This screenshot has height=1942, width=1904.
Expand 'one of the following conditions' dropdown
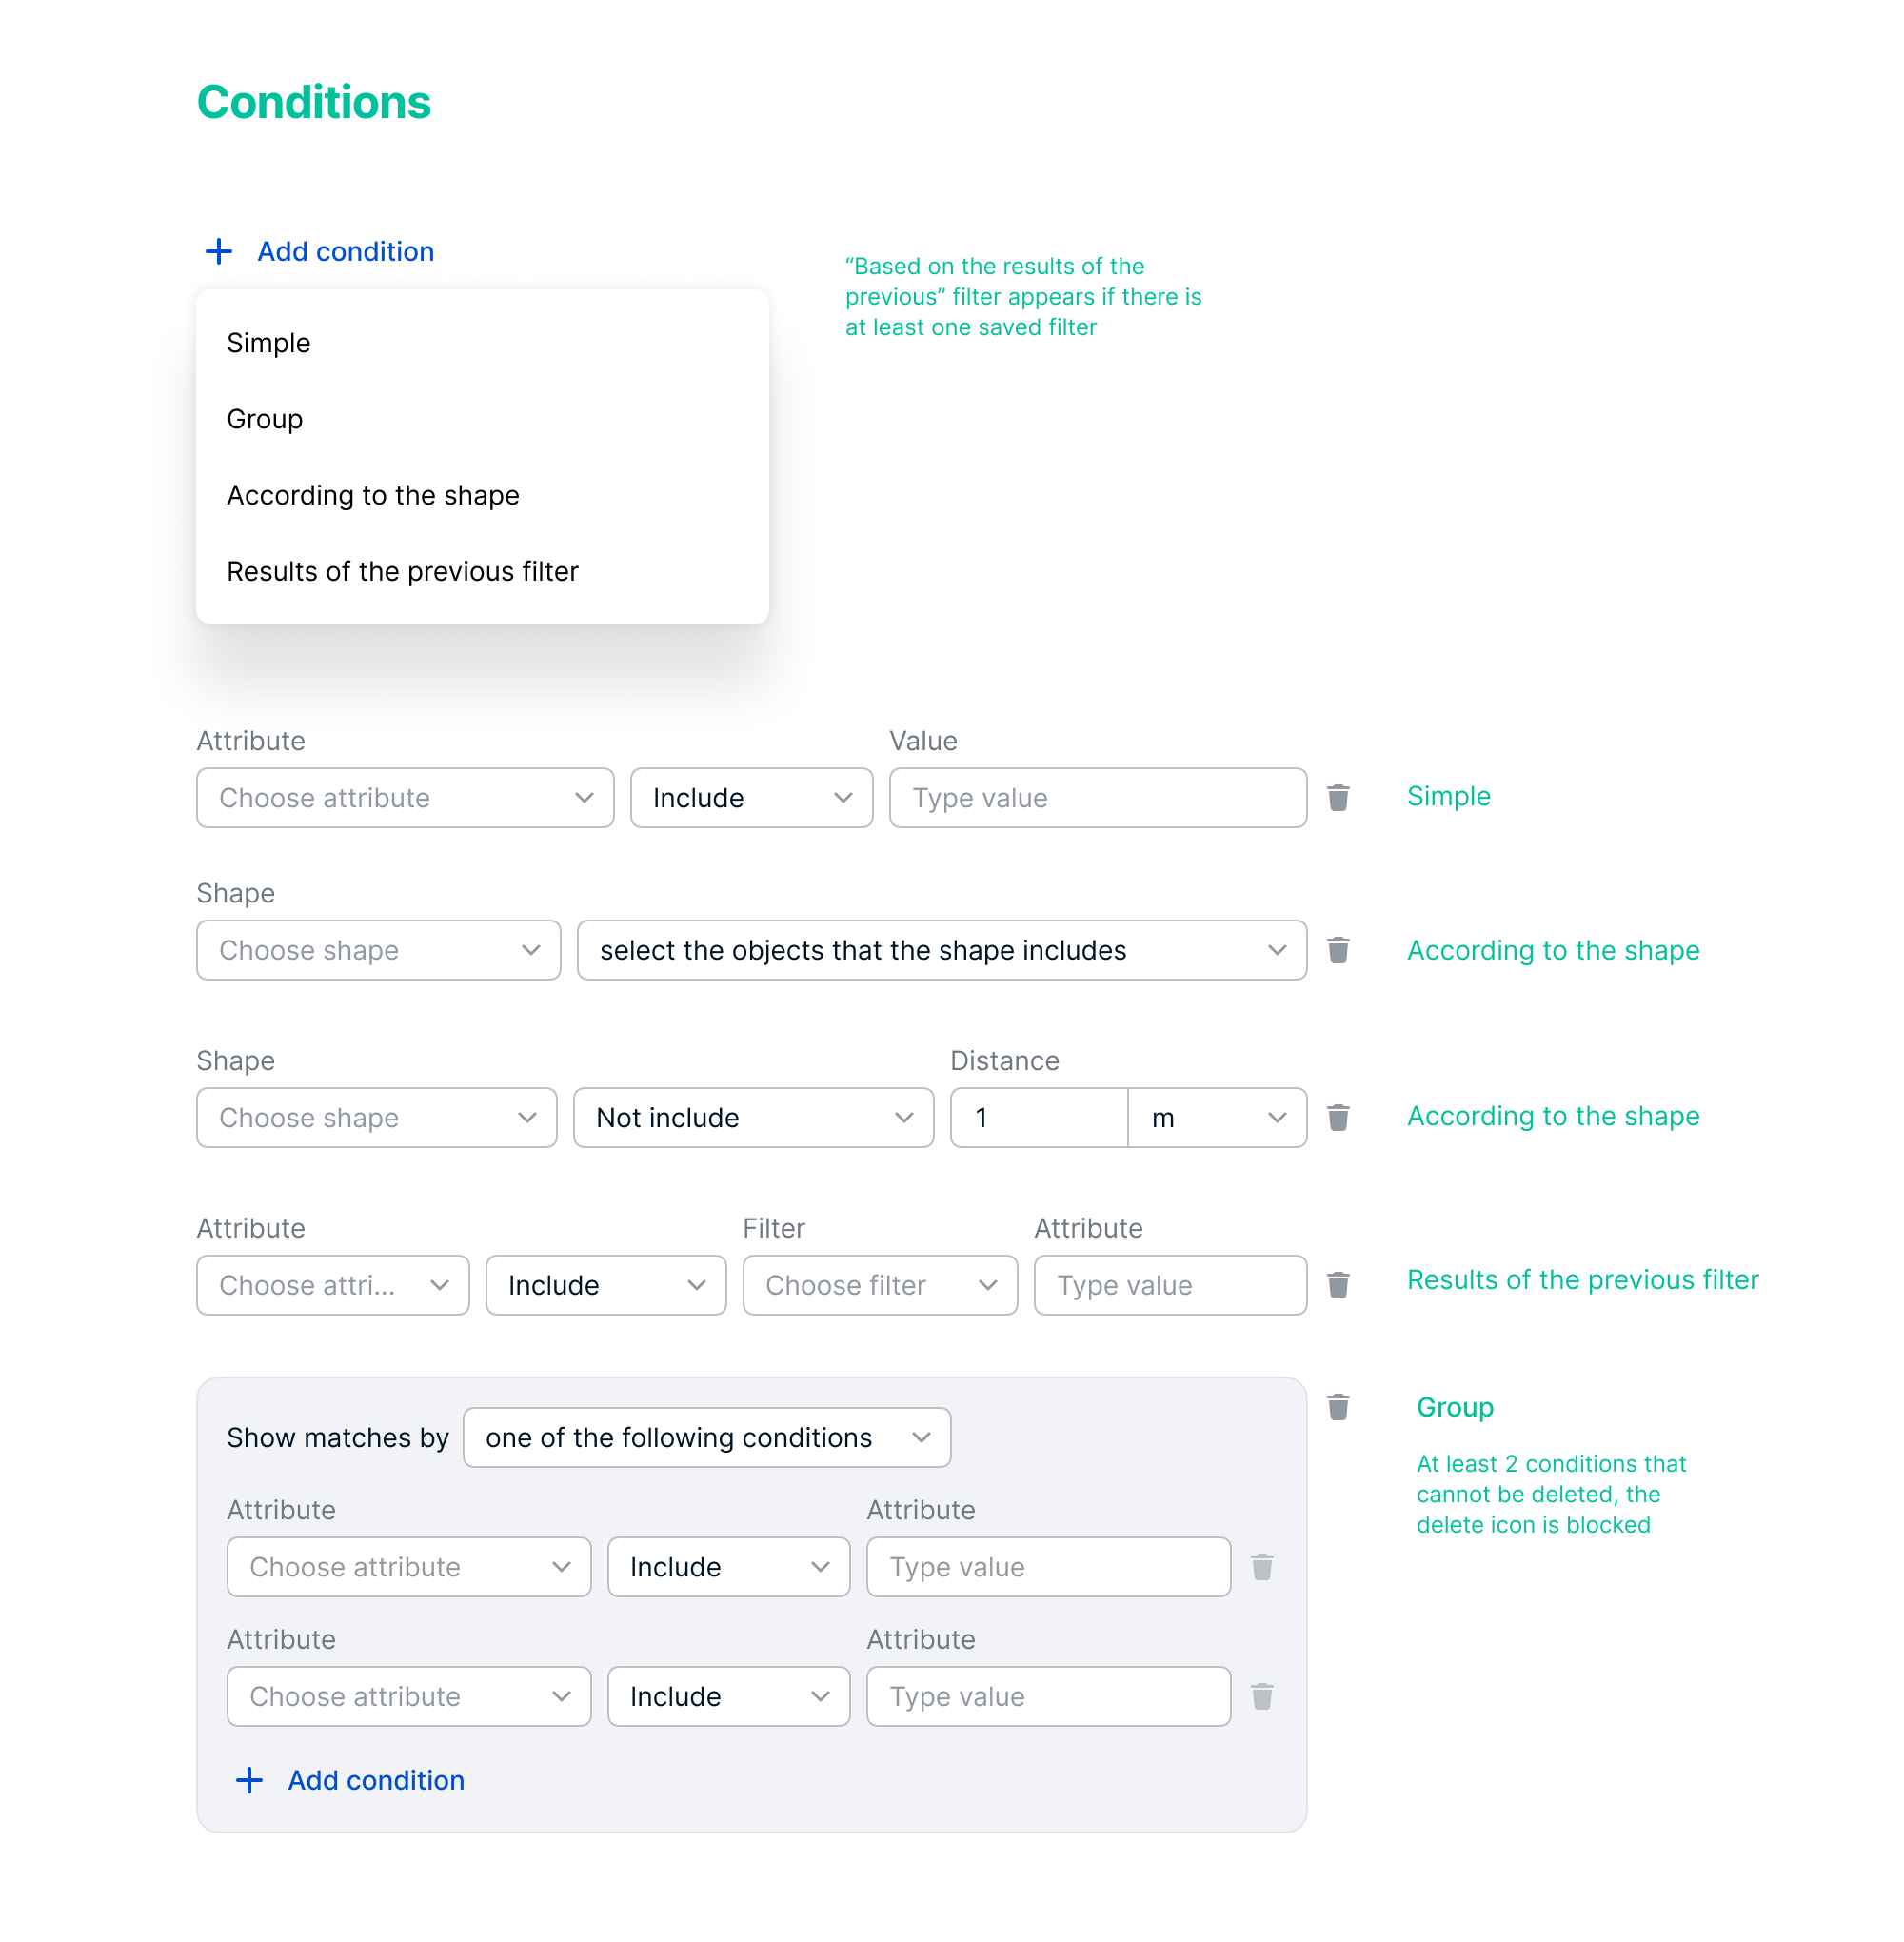[706, 1437]
